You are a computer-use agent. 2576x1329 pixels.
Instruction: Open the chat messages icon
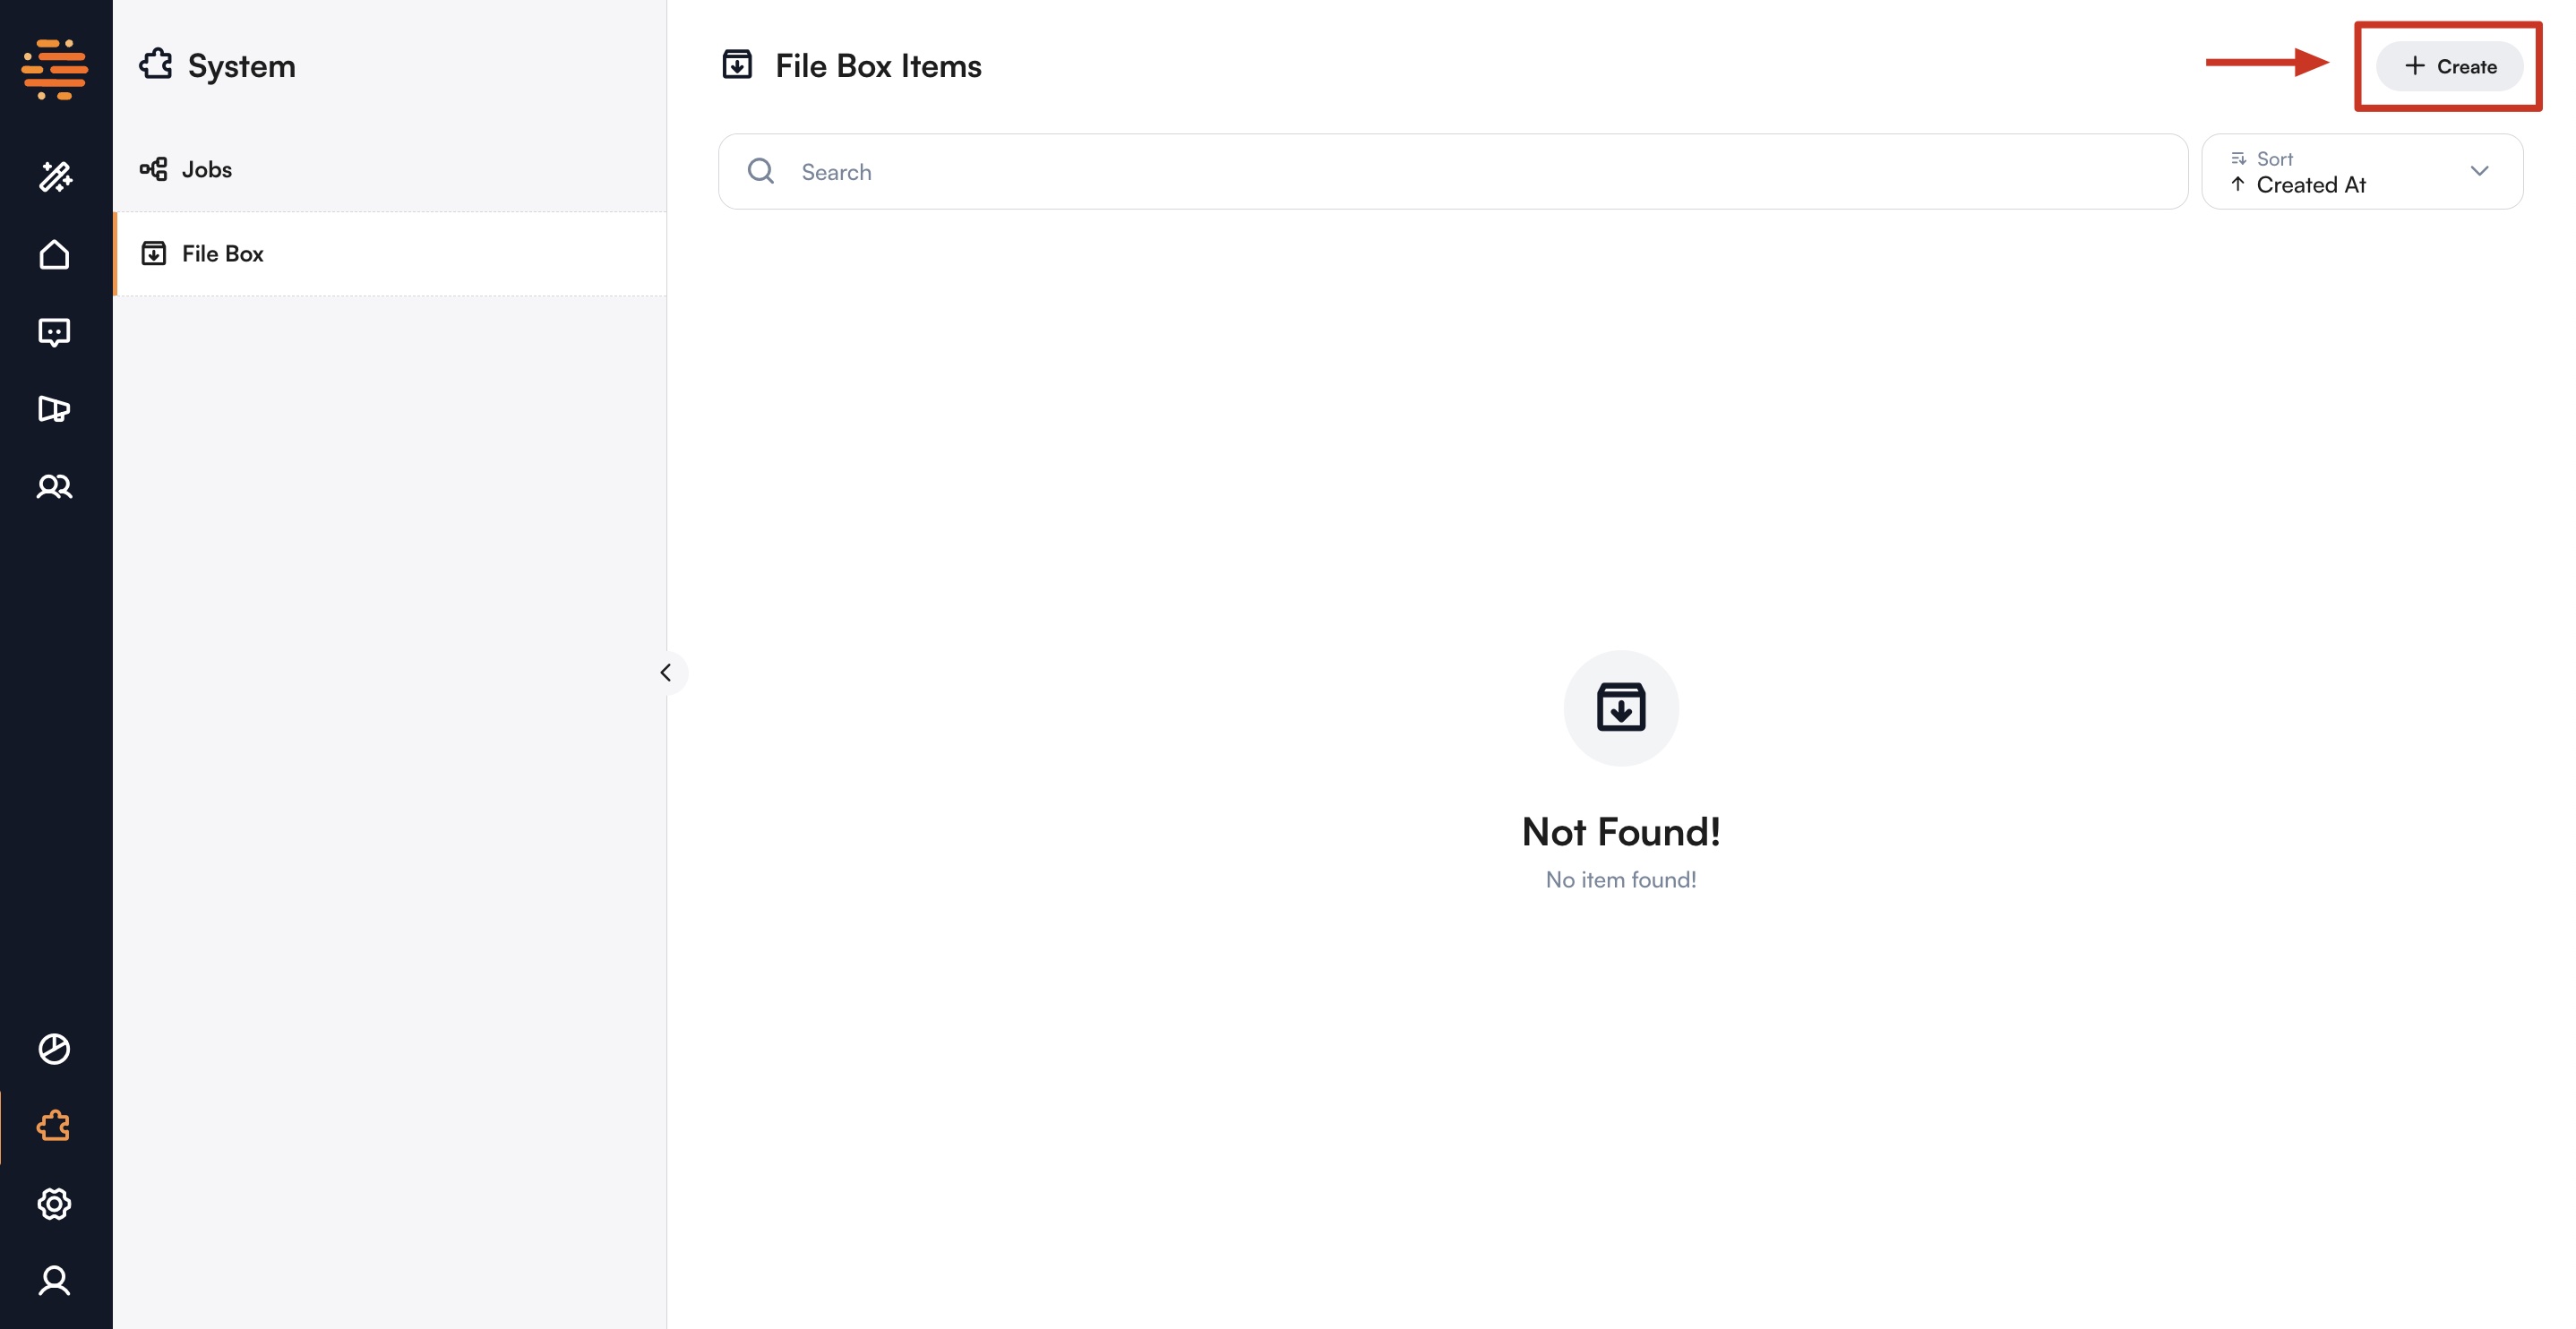point(55,332)
